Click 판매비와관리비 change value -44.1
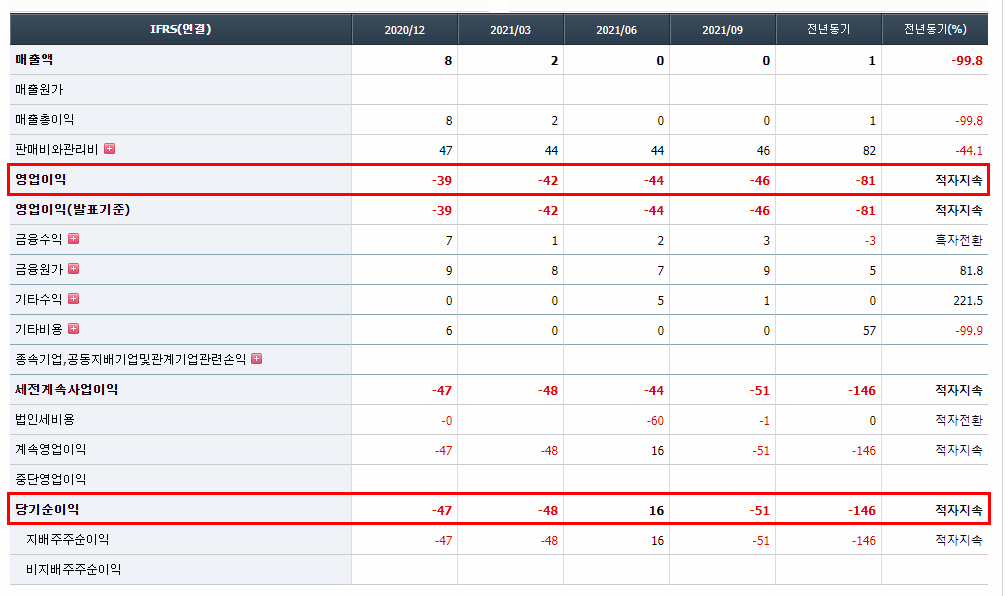The image size is (1005, 596). (969, 151)
